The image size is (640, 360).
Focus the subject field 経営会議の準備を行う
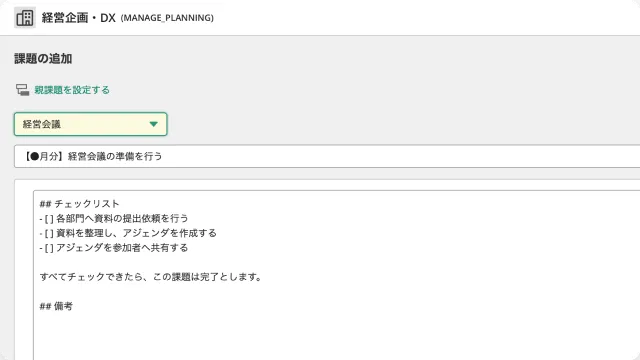point(327,156)
